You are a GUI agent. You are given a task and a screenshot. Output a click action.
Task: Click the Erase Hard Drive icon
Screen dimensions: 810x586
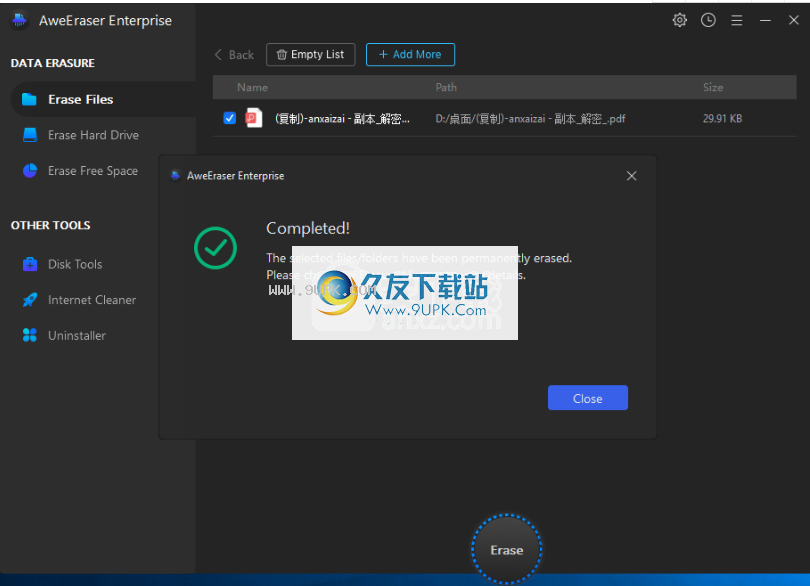[x=30, y=135]
